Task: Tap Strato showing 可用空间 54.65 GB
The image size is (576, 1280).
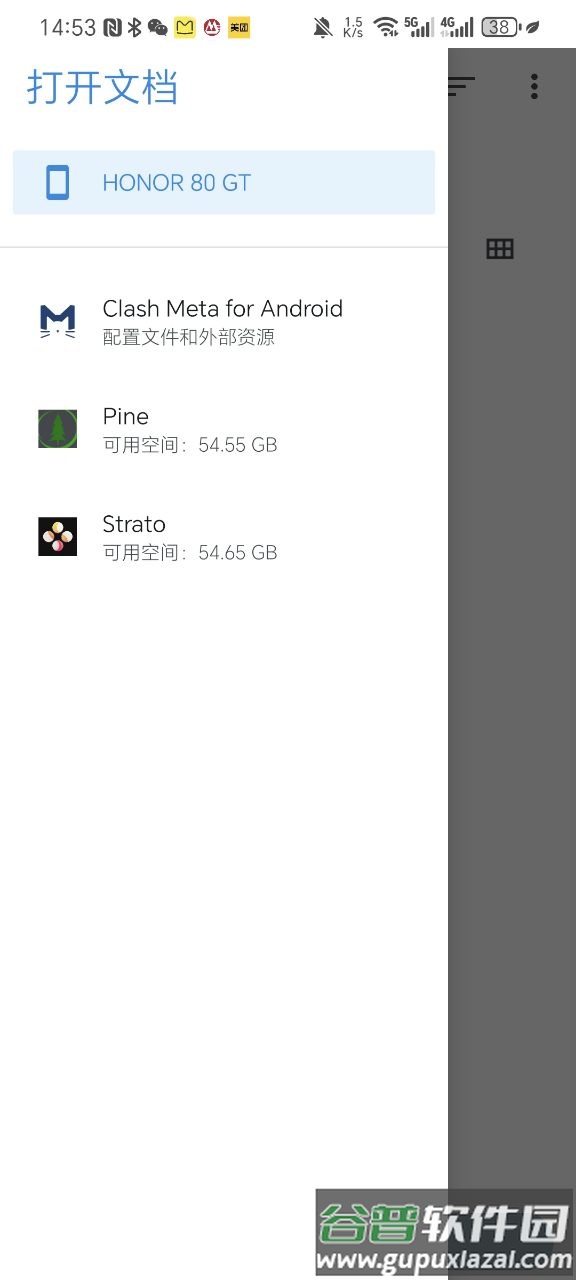Action: click(190, 538)
